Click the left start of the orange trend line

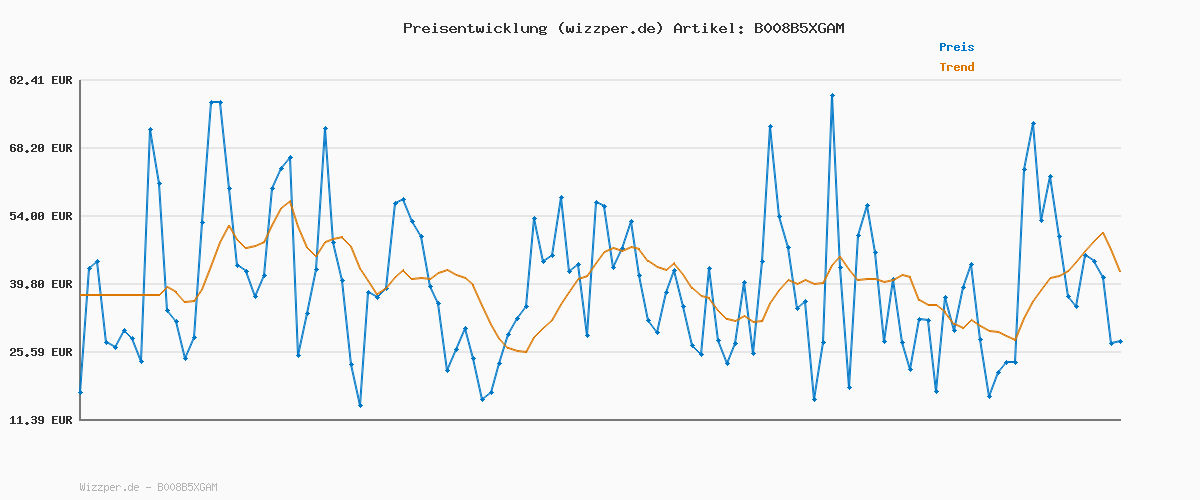click(x=80, y=295)
